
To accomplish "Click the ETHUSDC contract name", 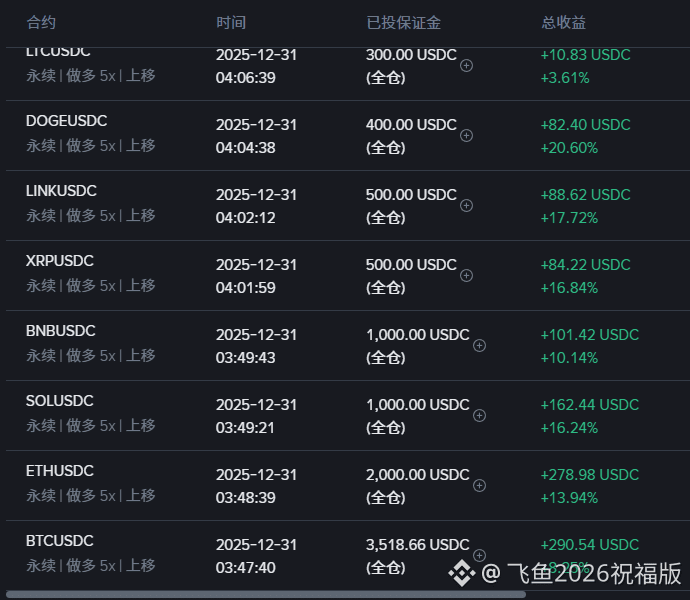I will [x=59, y=471].
